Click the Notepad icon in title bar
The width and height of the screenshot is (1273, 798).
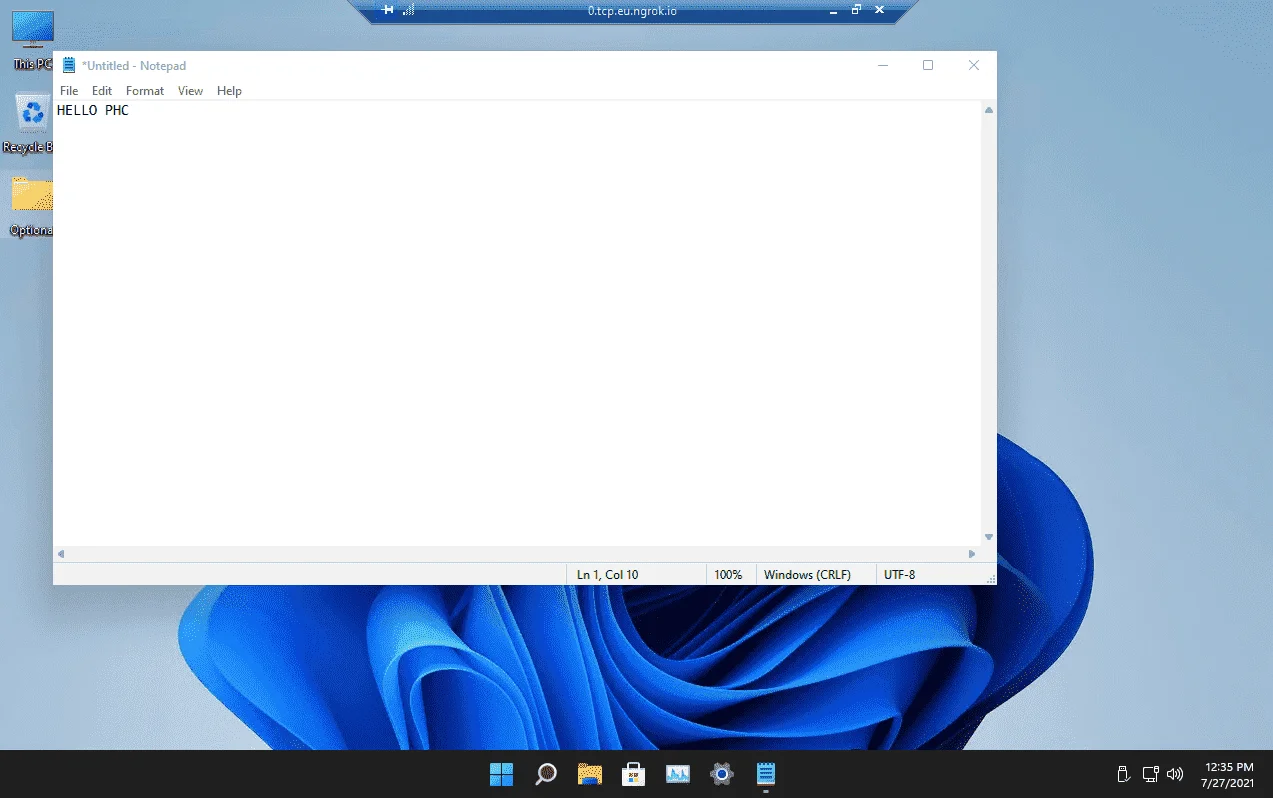(69, 65)
